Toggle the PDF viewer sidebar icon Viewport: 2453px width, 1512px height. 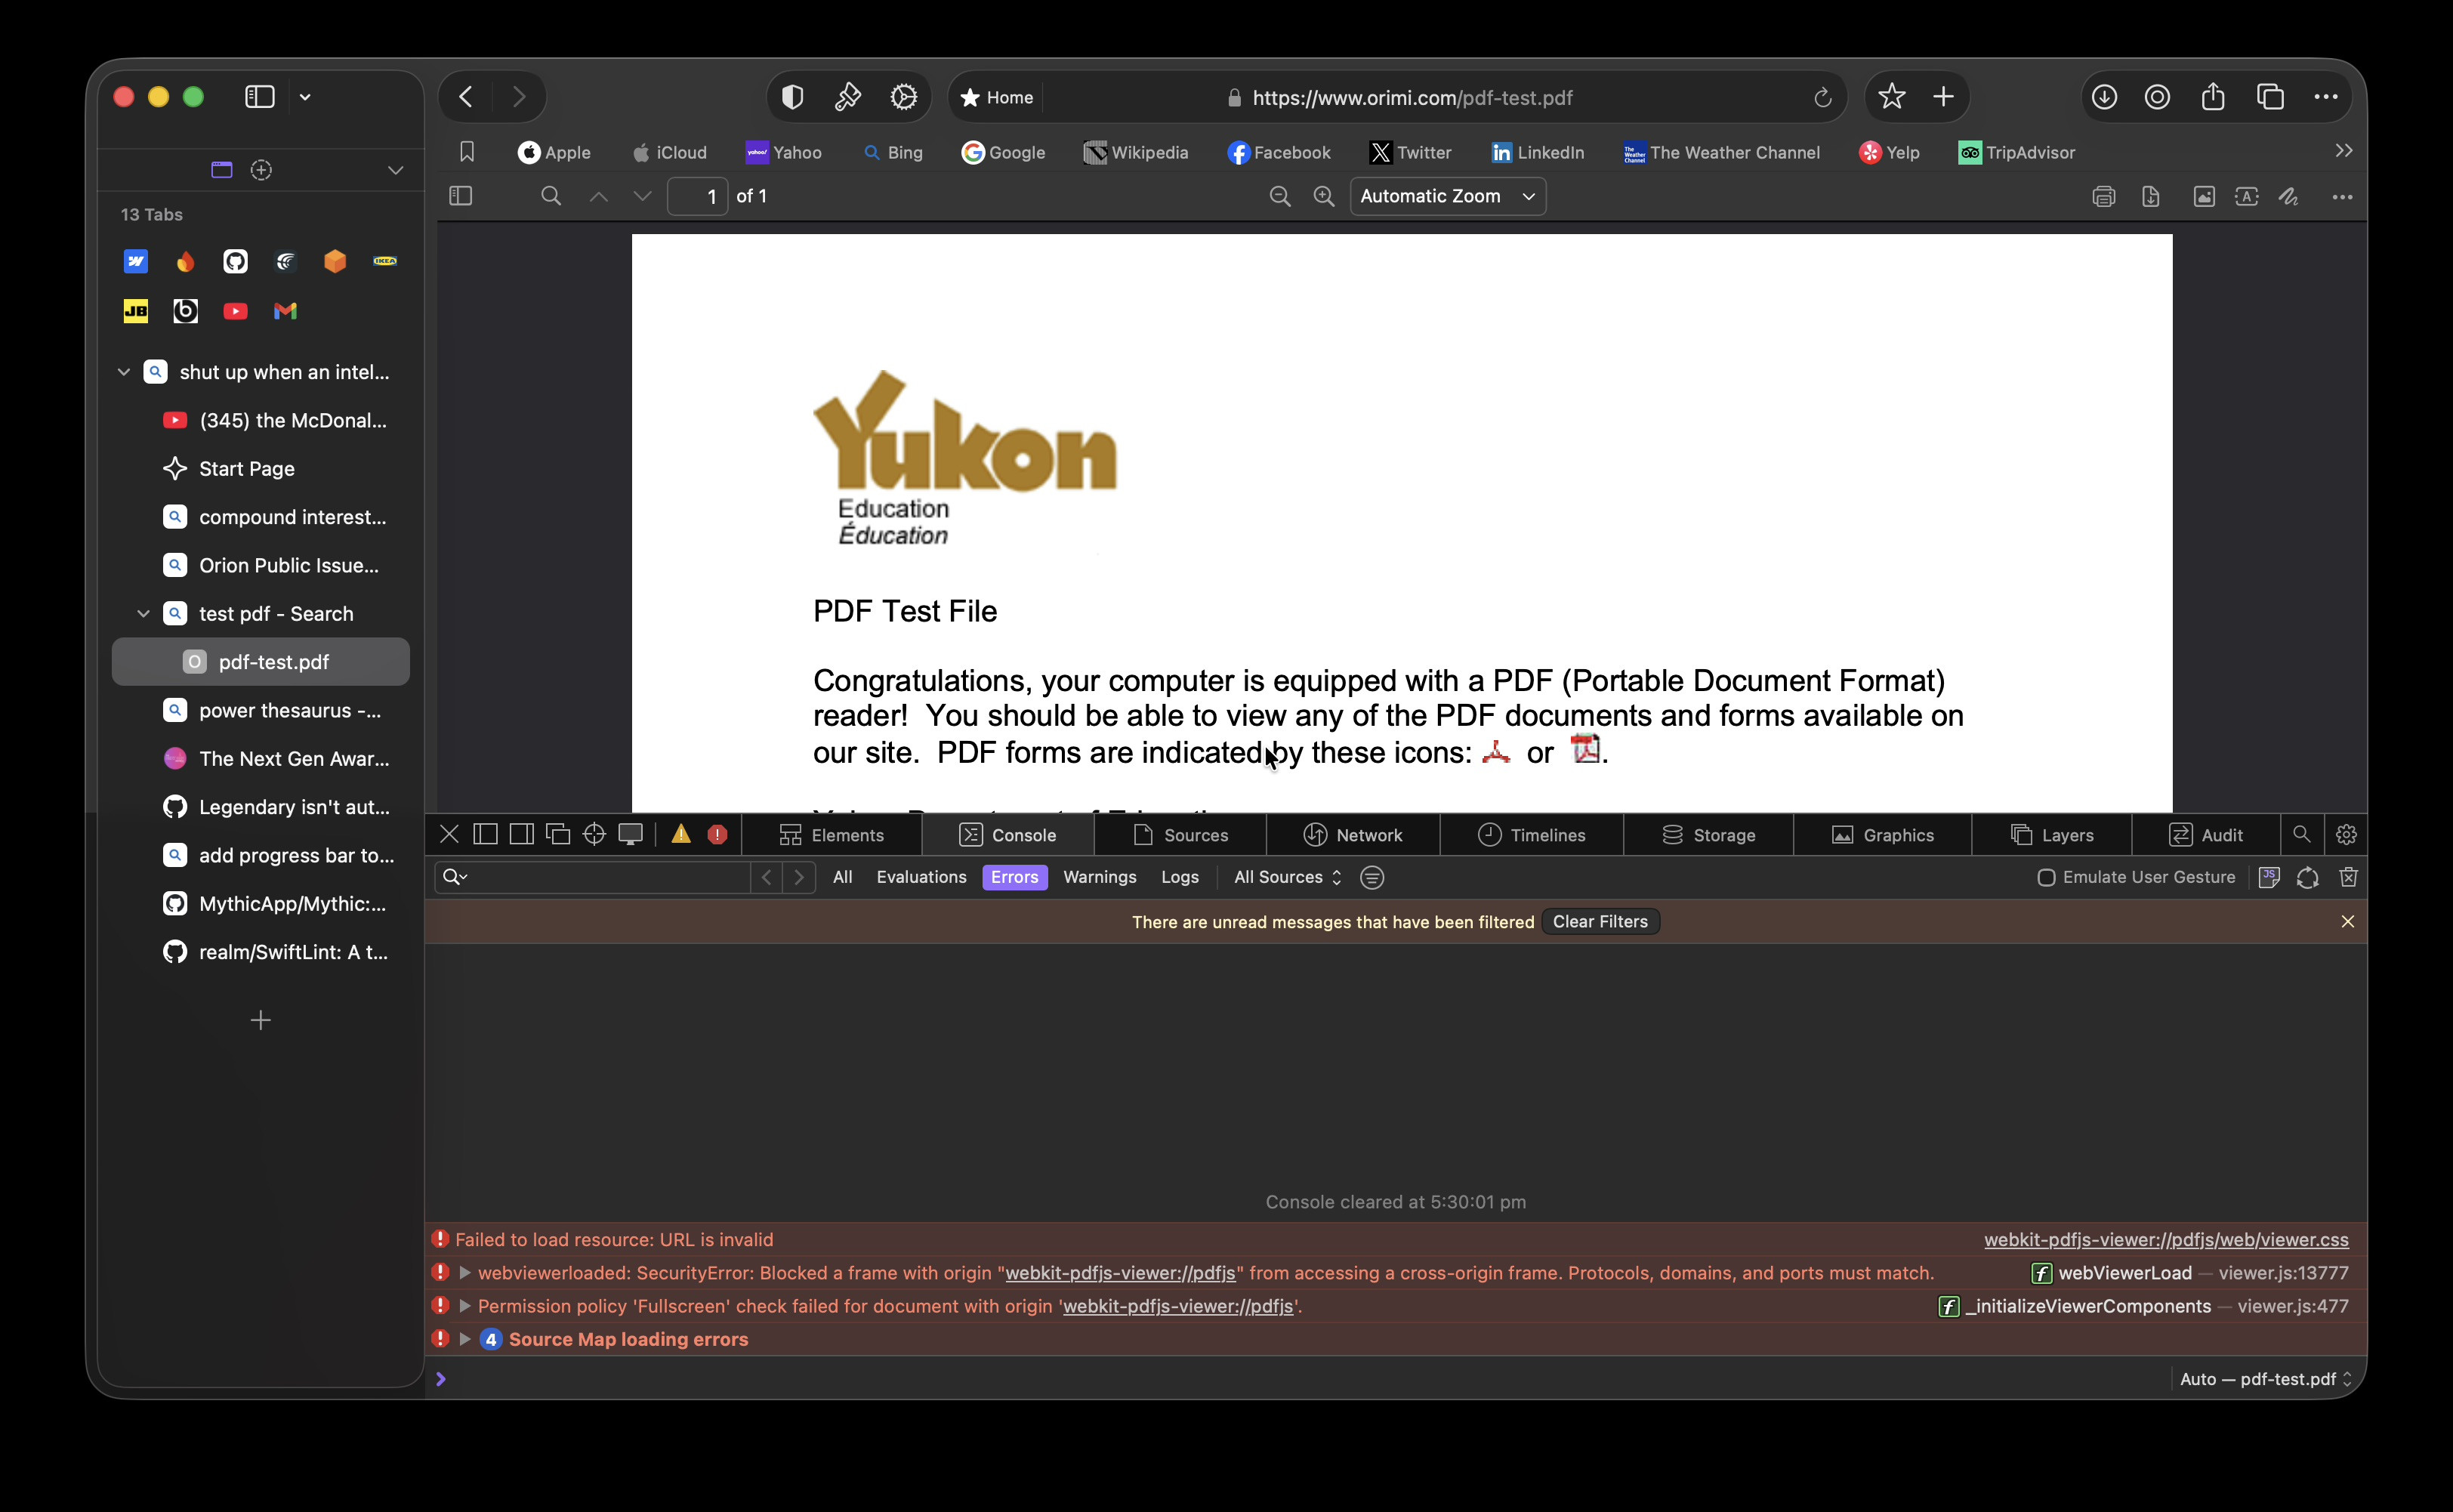pyautogui.click(x=461, y=196)
